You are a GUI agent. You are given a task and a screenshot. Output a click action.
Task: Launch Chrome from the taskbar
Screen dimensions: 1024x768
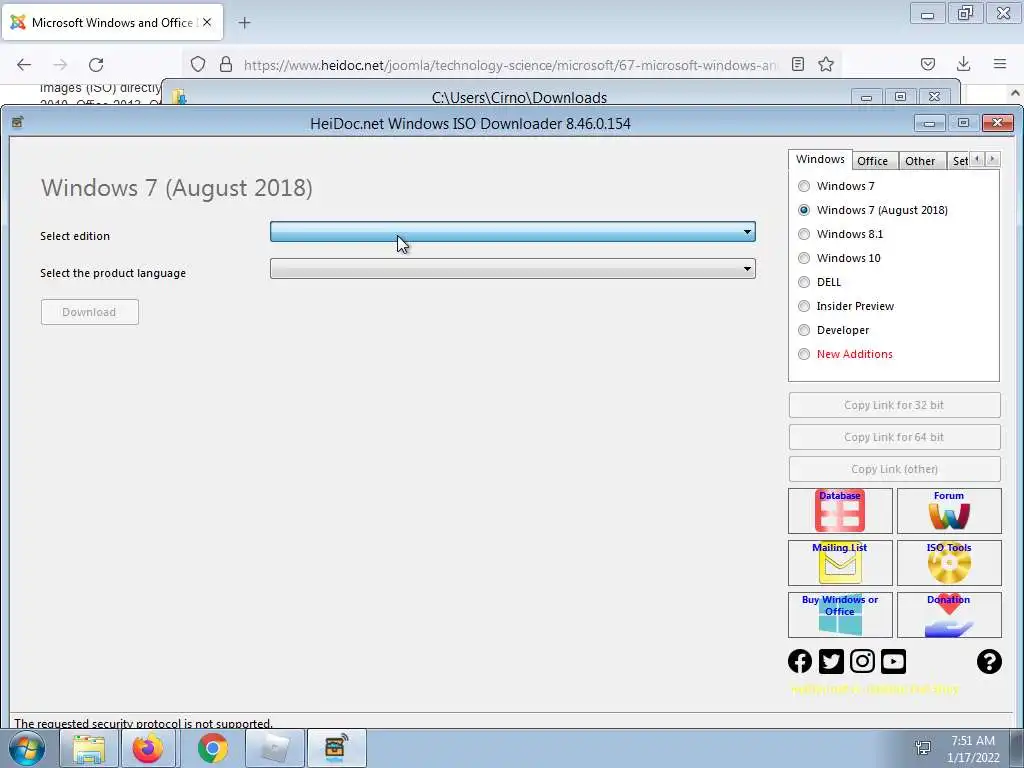click(x=212, y=748)
